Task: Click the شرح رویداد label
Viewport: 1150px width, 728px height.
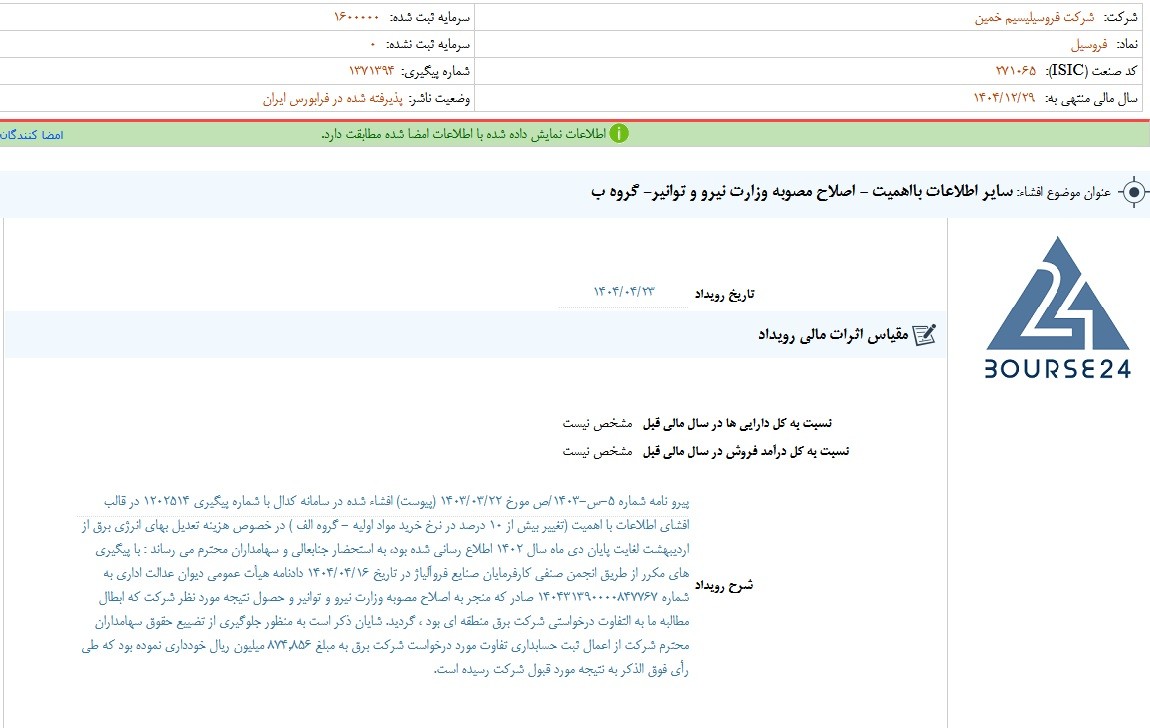Action: click(x=724, y=585)
